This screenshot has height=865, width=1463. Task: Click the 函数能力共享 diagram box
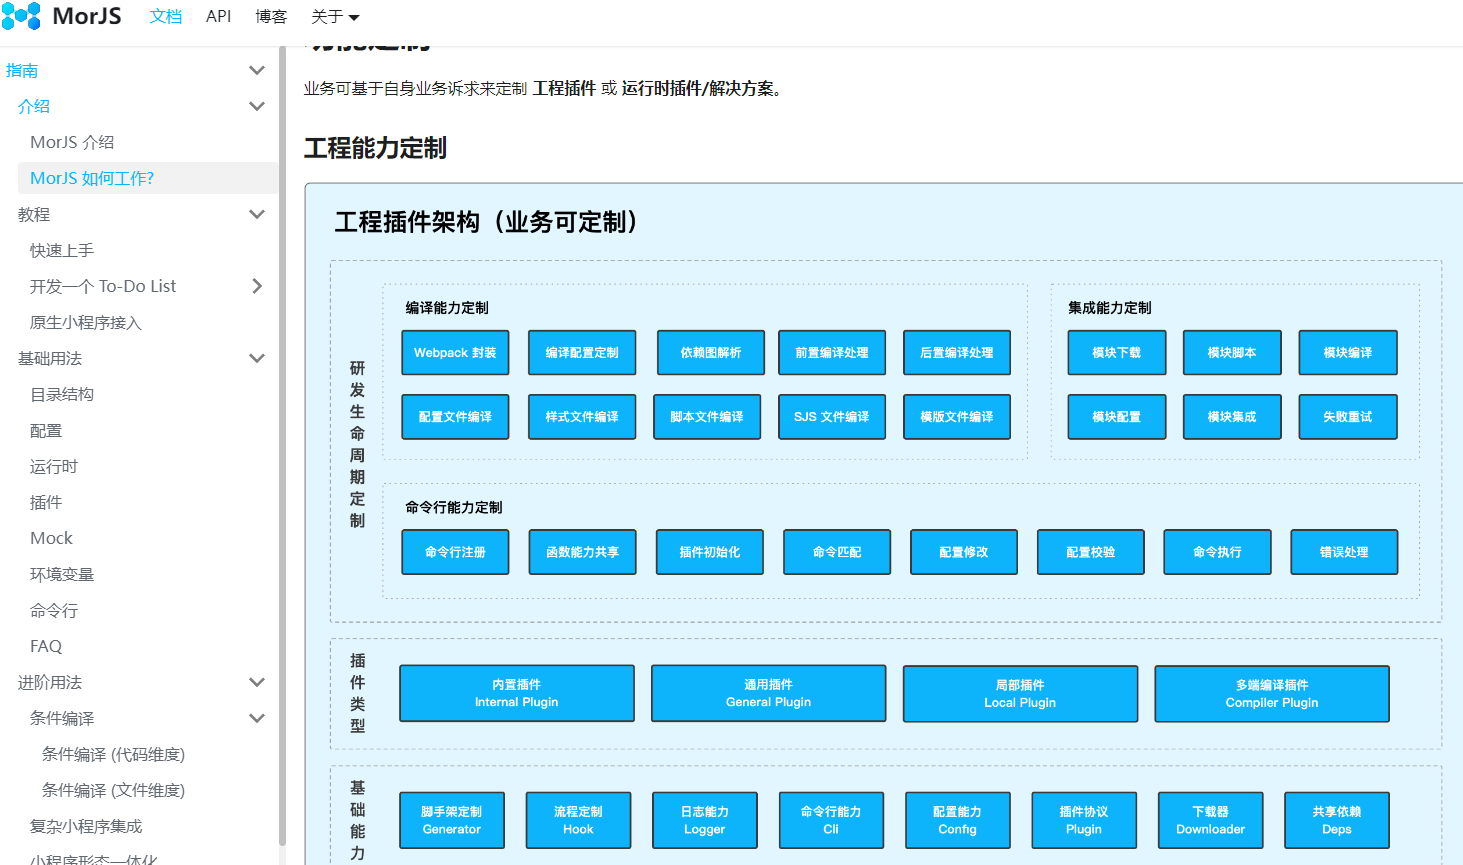click(x=582, y=552)
